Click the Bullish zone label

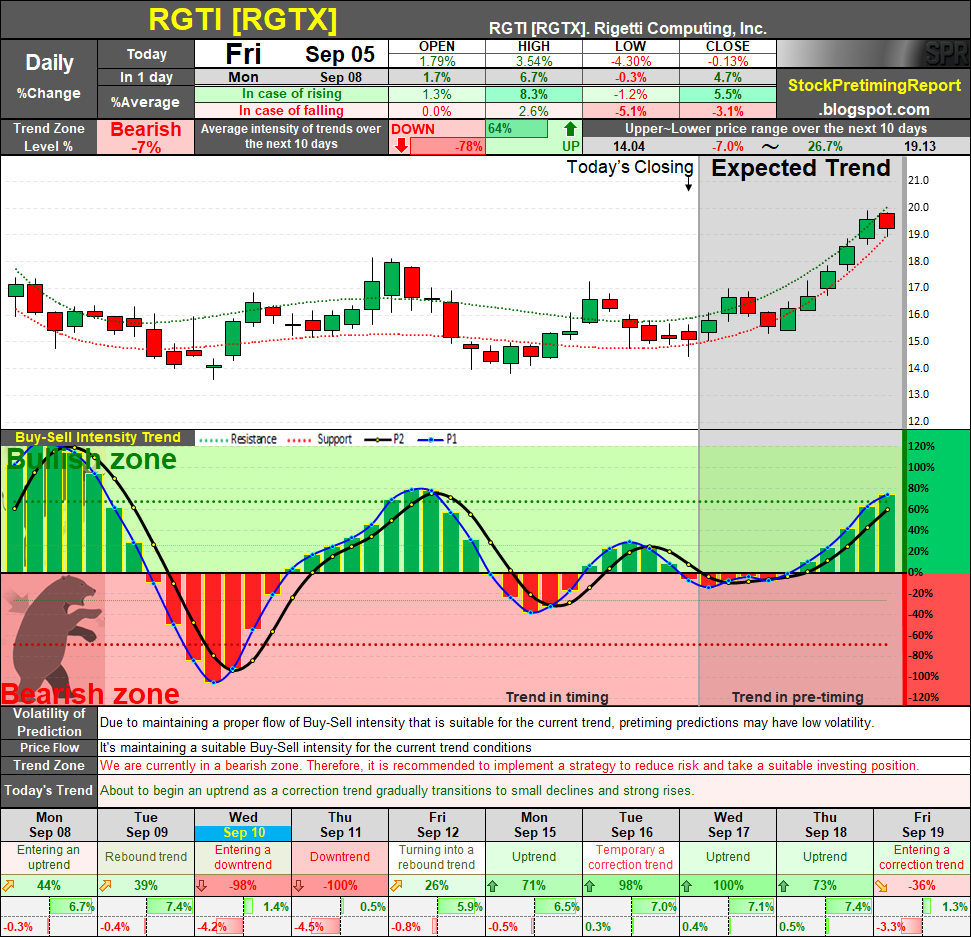pos(92,459)
